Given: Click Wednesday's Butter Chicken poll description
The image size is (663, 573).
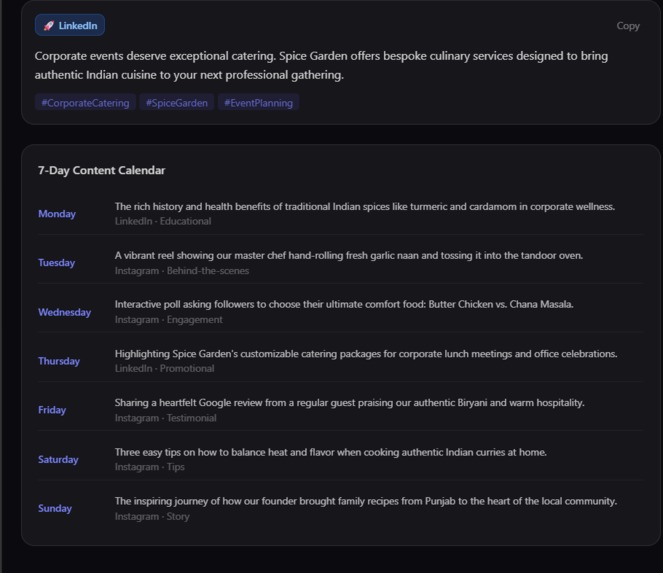Looking at the screenshot, I should click(x=344, y=304).
